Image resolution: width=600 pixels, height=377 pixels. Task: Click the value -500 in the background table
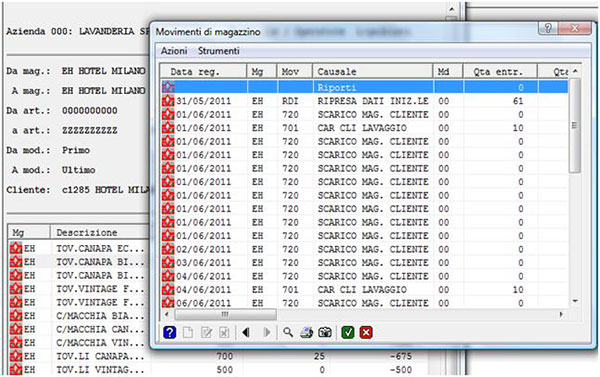(401, 370)
